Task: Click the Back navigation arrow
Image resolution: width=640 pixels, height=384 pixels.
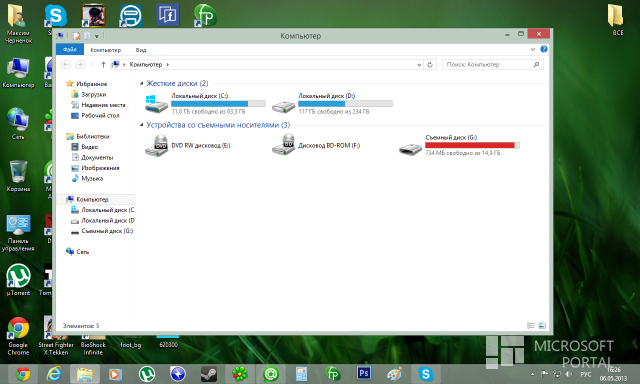Action: coord(66,64)
